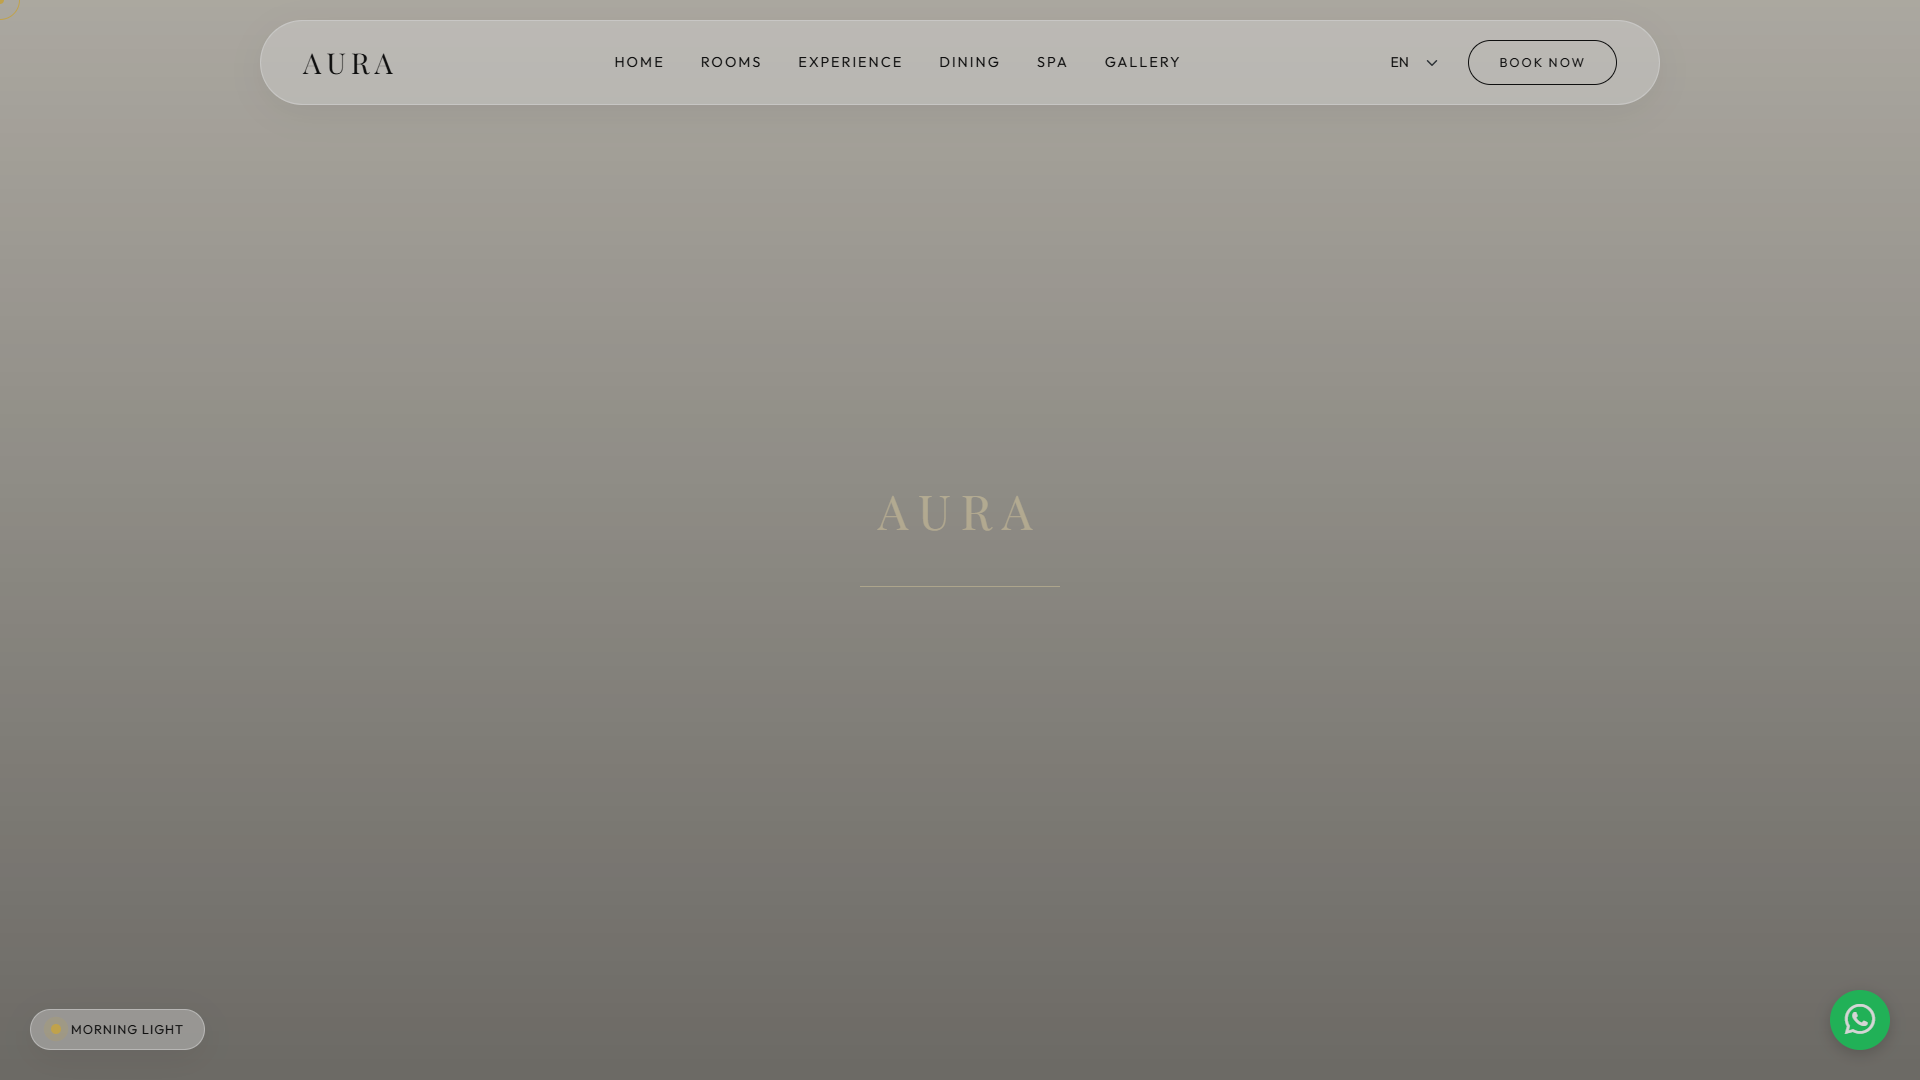Expand the chevron next to EN
Screen dimensions: 1920x1080
1432,63
